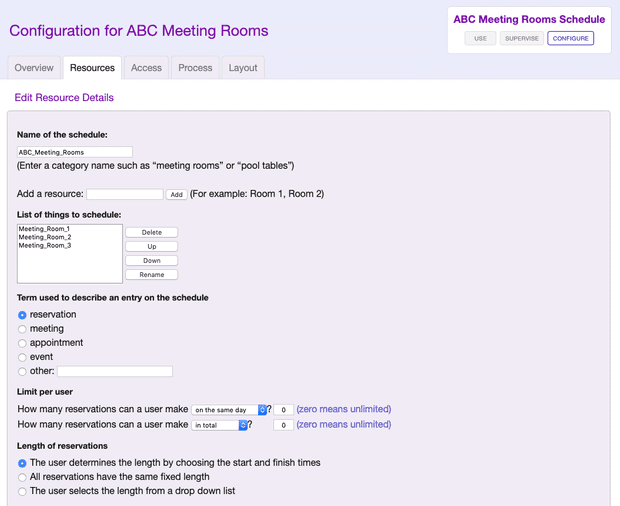This screenshot has height=506, width=620.
Task: Click the 'zero means unlimited' note beside 'in total'
Action: click(x=344, y=425)
